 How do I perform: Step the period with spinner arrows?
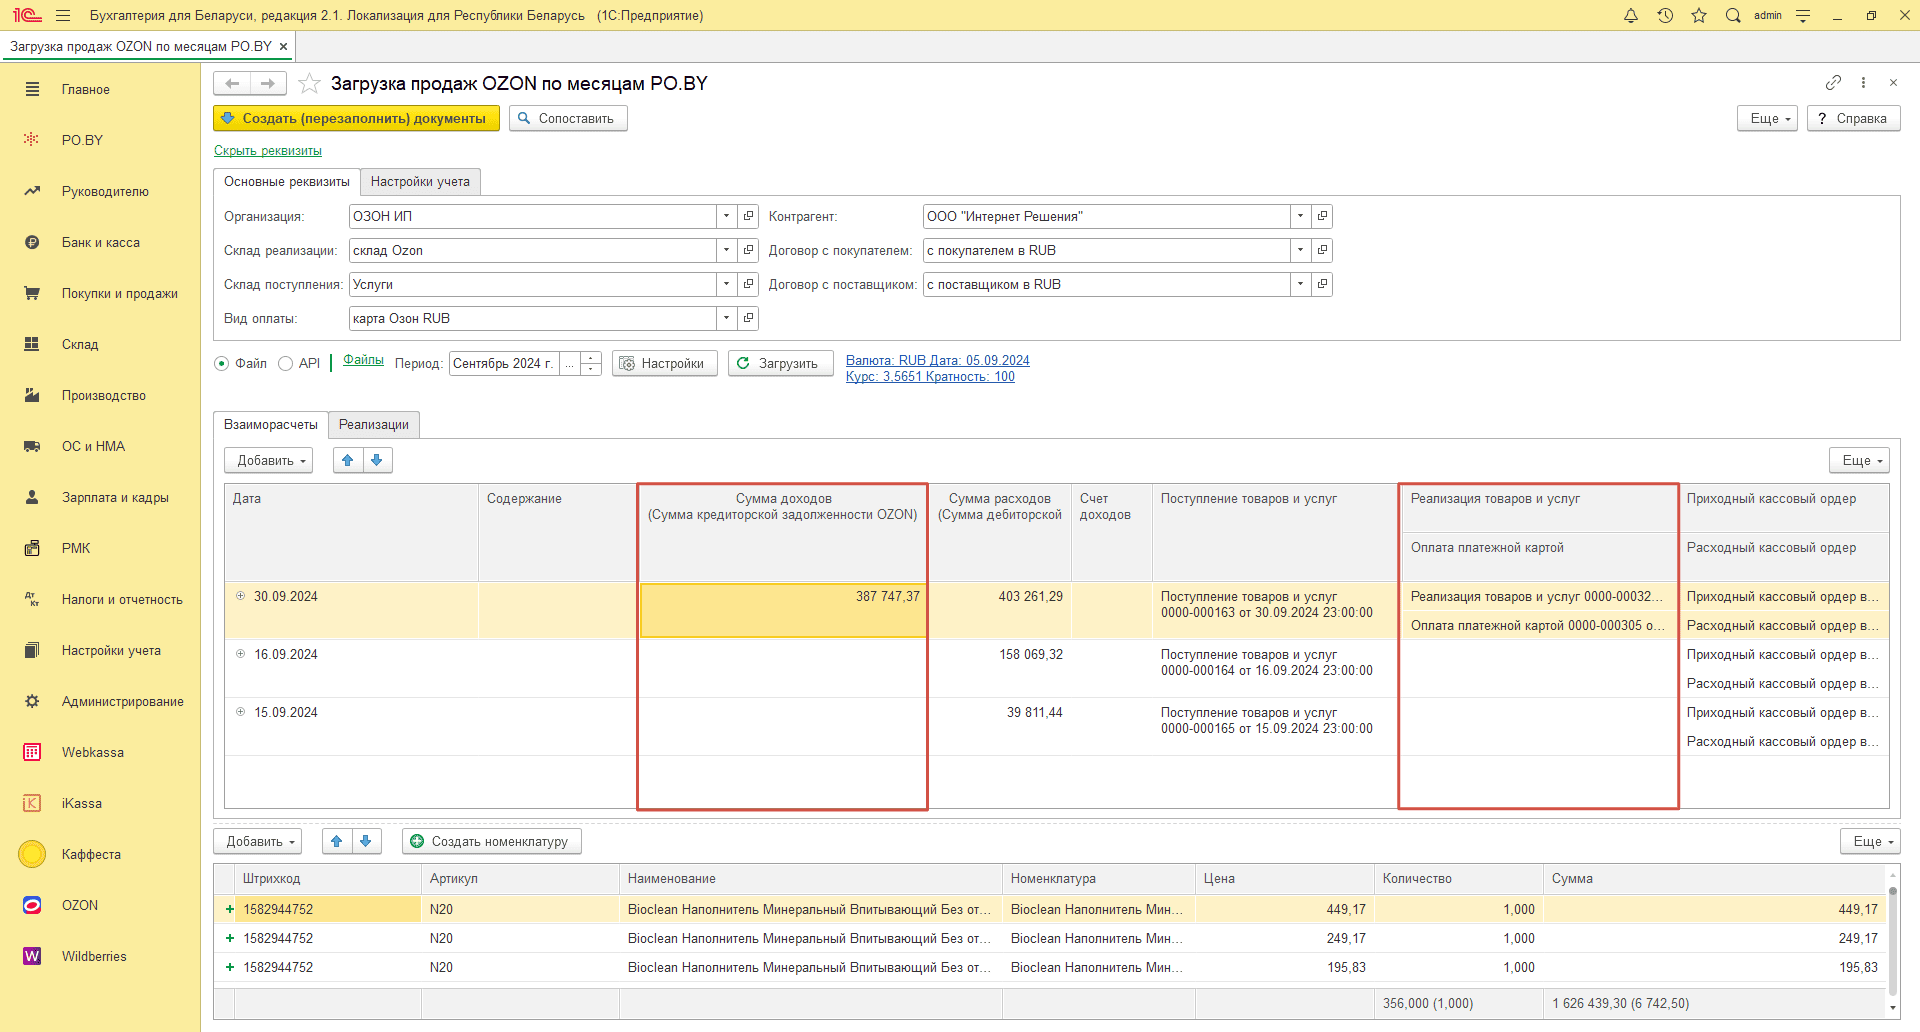591,363
